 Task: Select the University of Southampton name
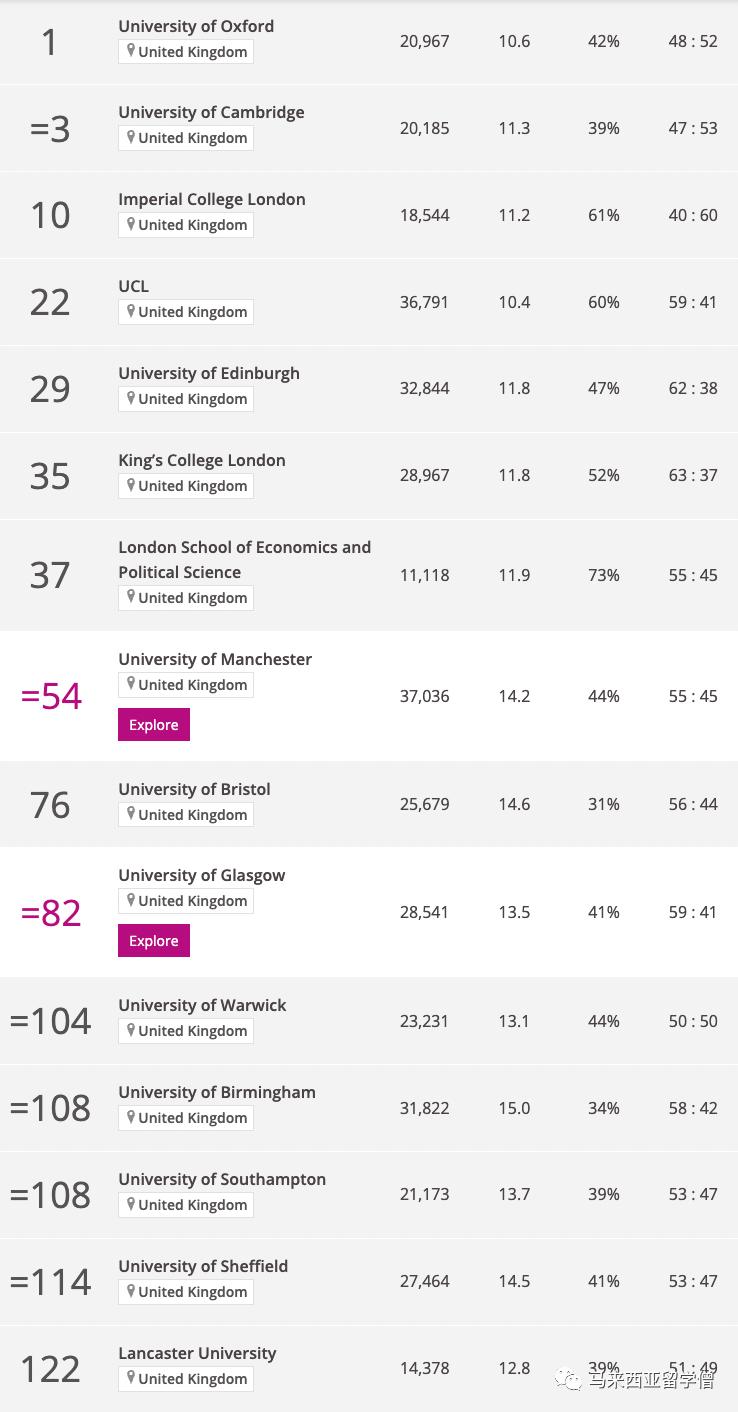(222, 1179)
